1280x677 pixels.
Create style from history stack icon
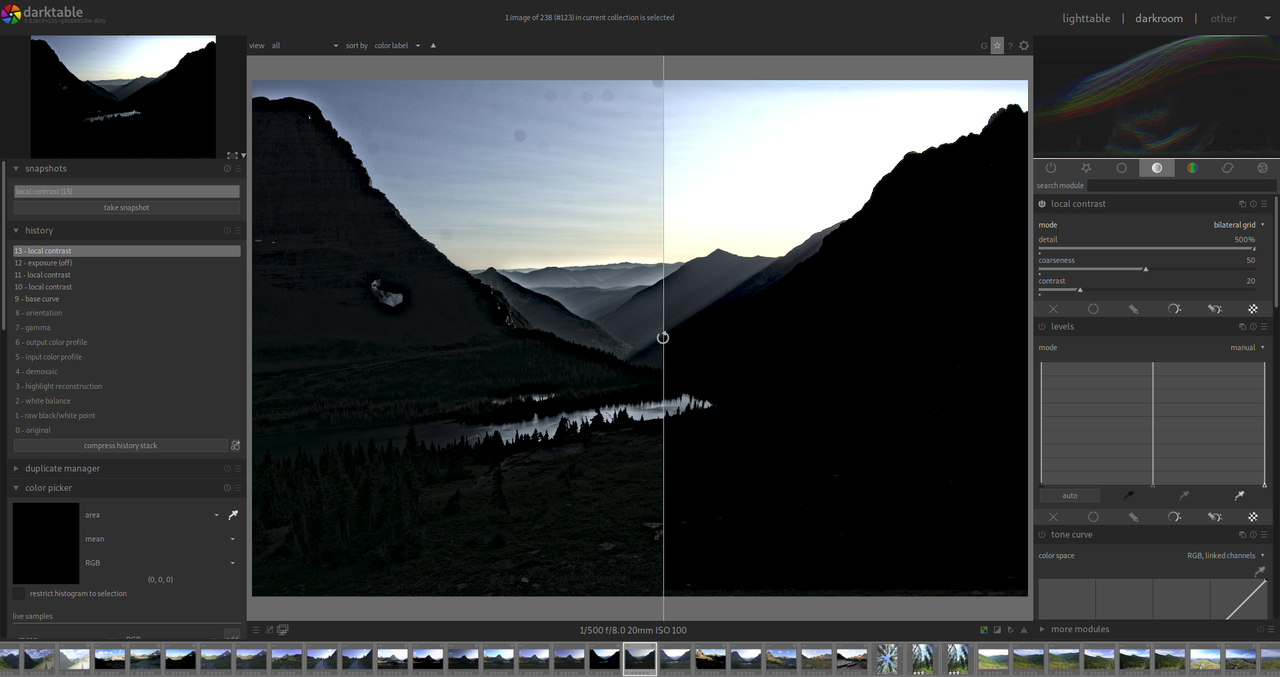point(235,446)
